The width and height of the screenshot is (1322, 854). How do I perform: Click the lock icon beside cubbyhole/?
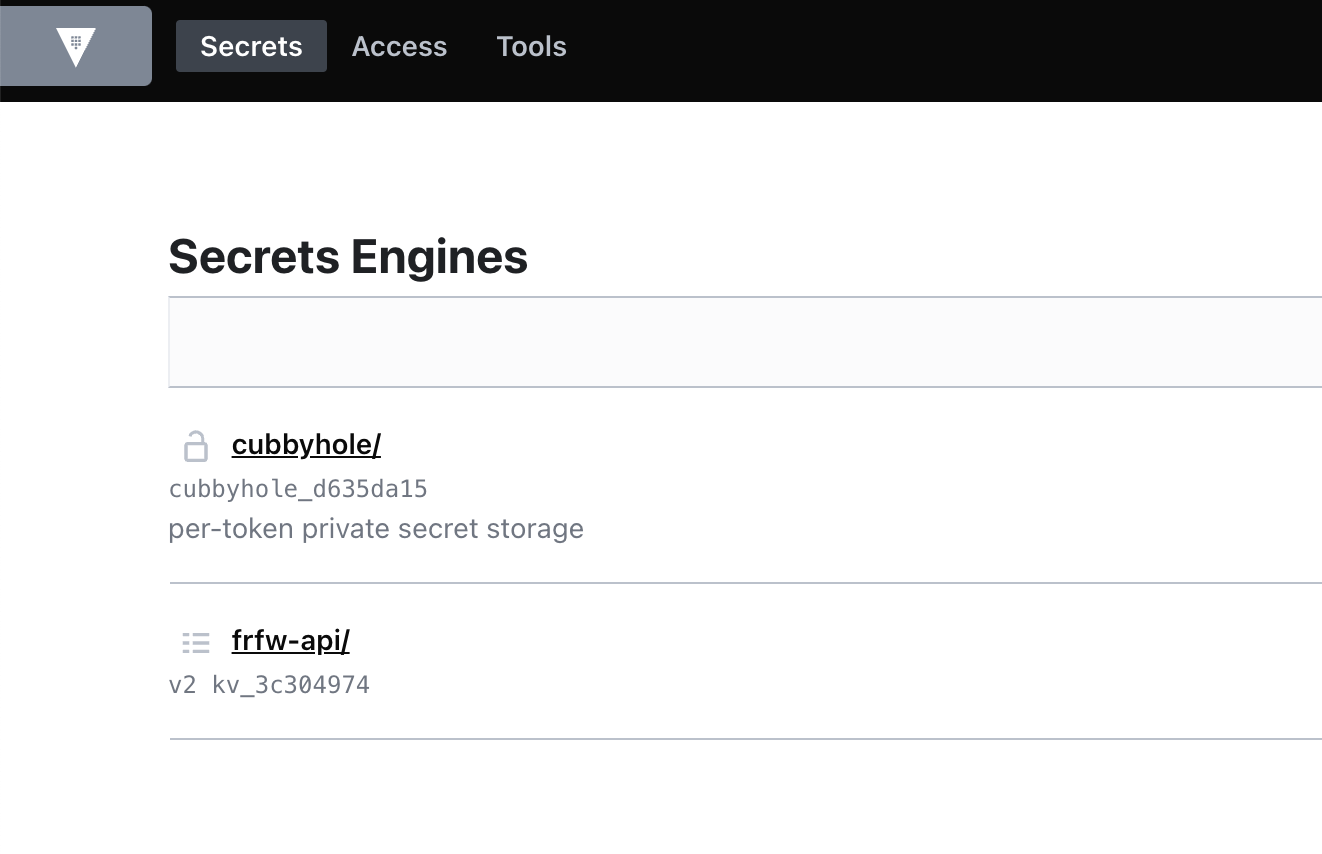[x=196, y=446]
